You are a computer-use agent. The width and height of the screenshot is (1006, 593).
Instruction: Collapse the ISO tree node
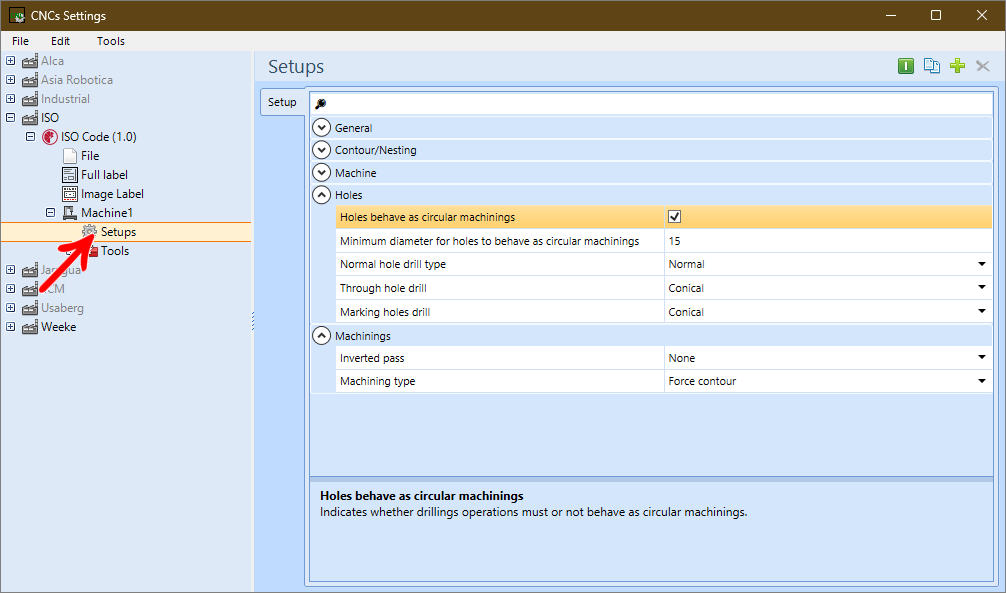[10, 118]
